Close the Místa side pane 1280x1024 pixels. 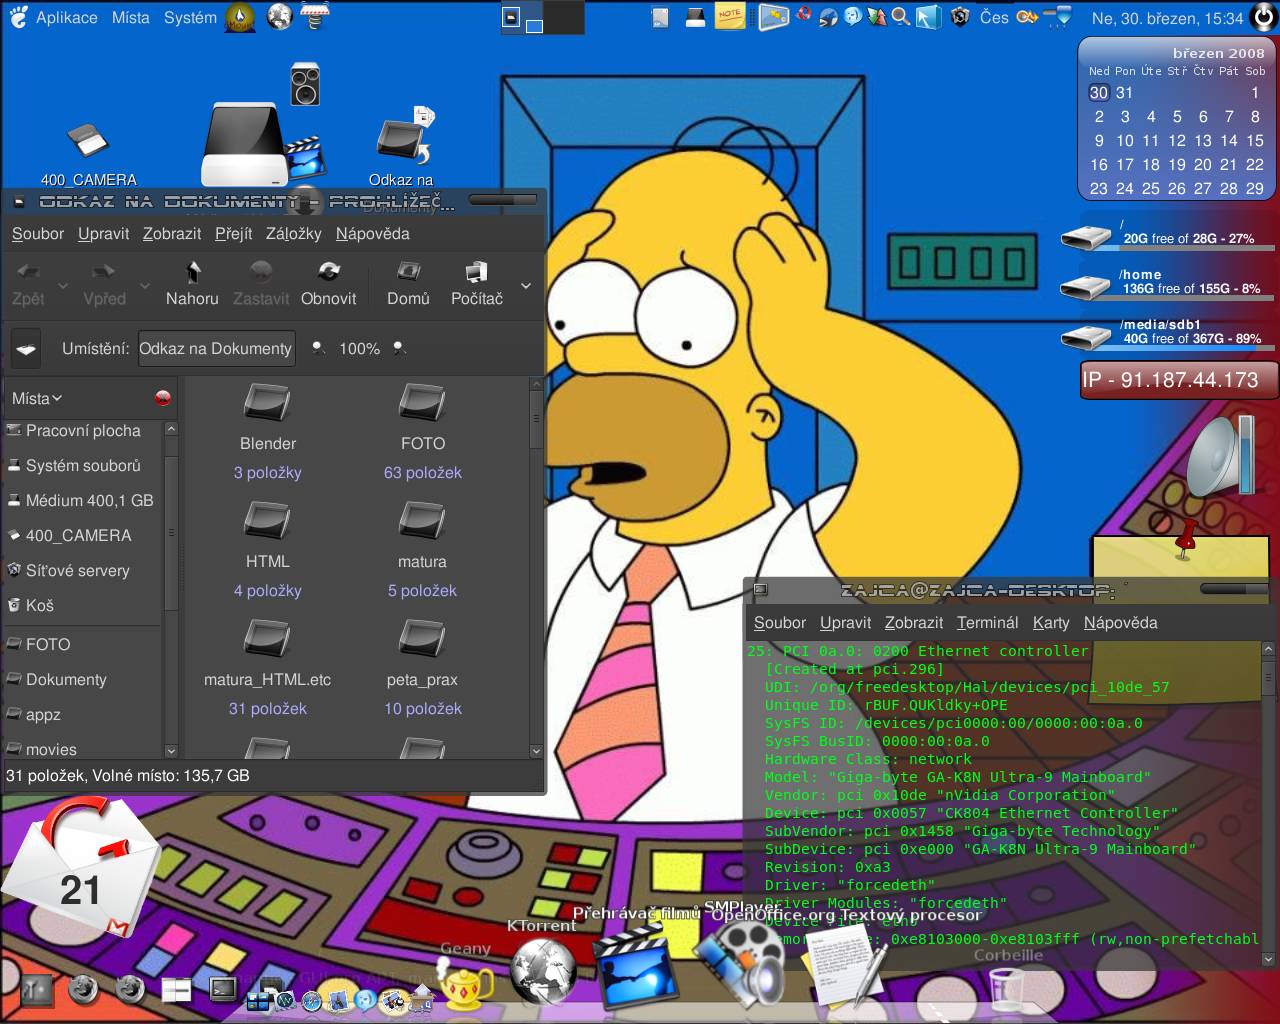coord(163,398)
